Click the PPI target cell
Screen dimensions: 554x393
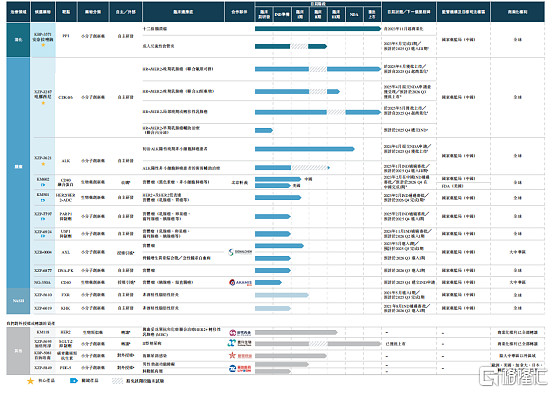click(66, 36)
